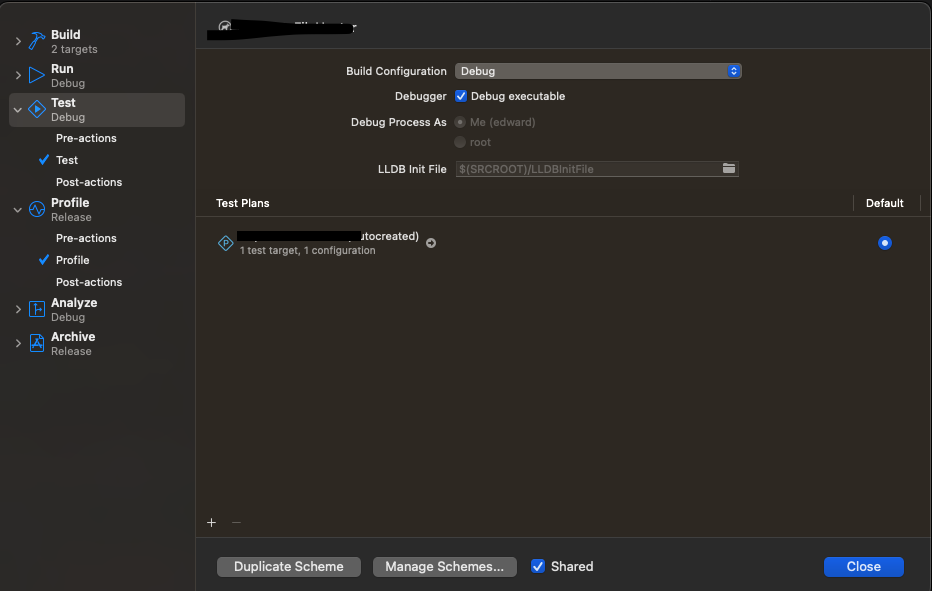932x591 pixels.
Task: Click the Run play icon
Action: (37, 75)
